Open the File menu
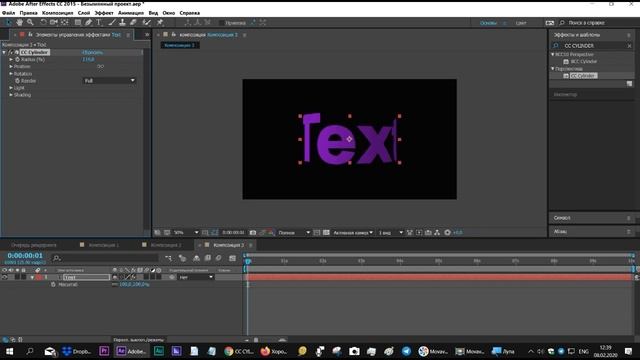Screen dimensions: 640x360 point(9,13)
